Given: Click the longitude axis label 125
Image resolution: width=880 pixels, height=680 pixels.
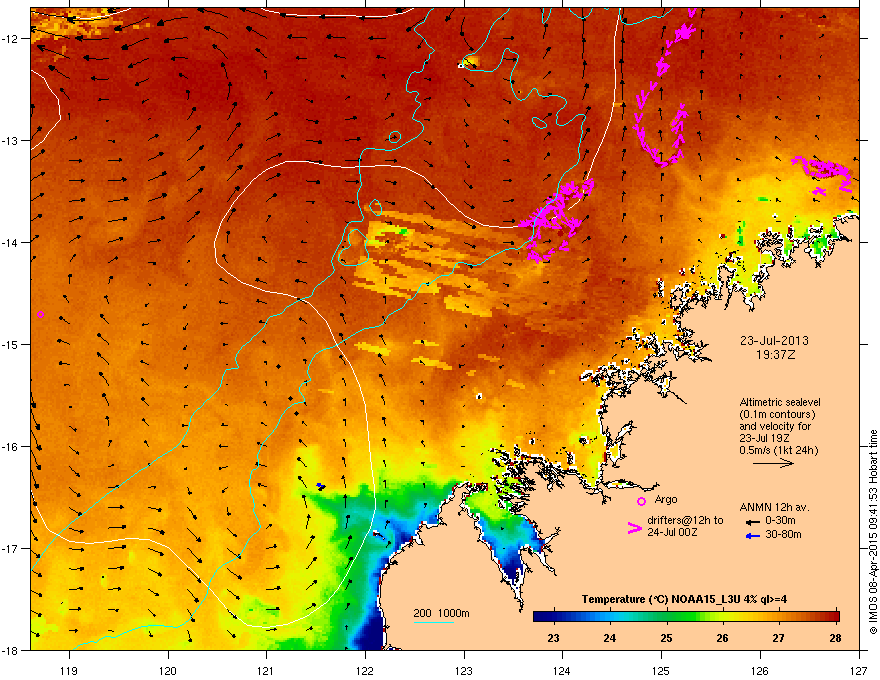Looking at the screenshot, I should point(661,670).
